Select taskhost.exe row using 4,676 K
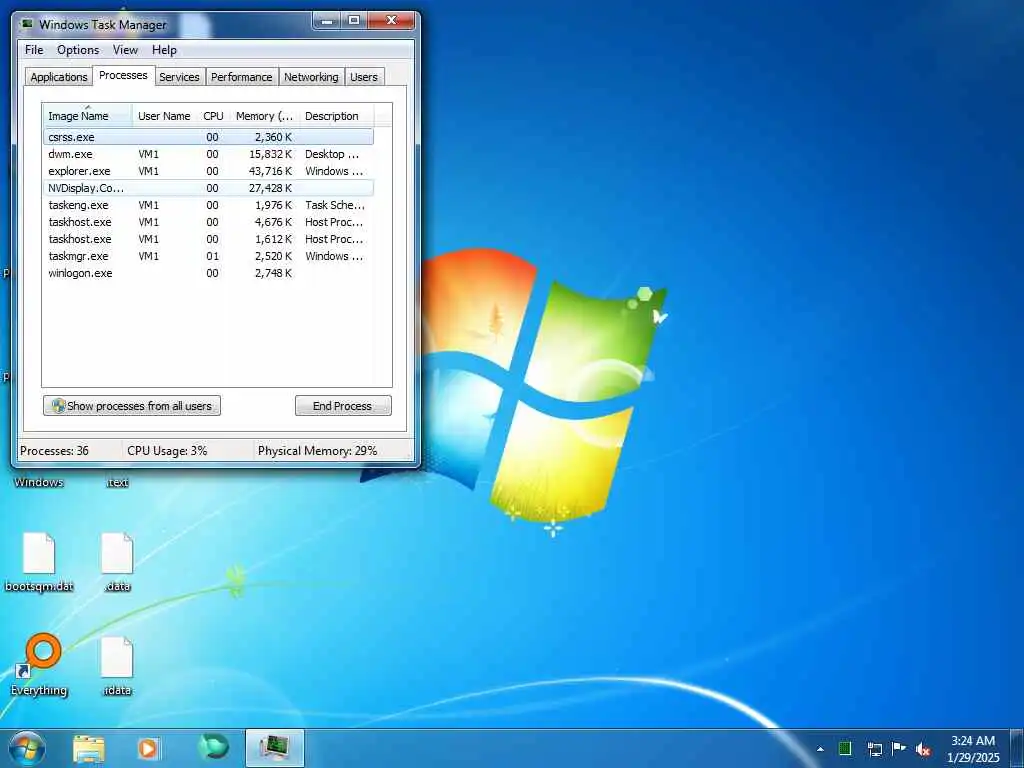Viewport: 1024px width, 768px height. 209,222
